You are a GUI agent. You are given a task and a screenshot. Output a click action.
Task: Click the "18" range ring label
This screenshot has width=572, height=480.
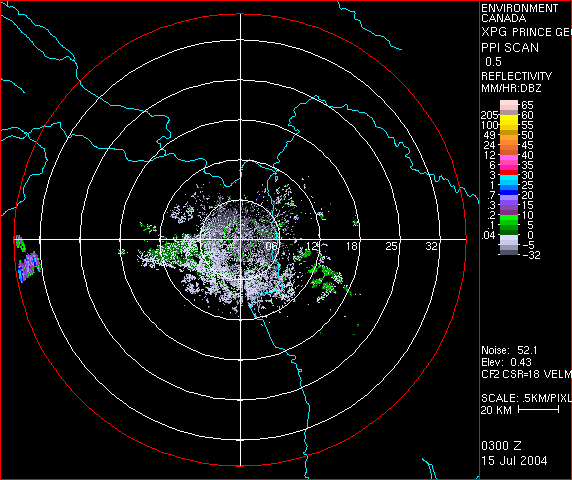352,246
